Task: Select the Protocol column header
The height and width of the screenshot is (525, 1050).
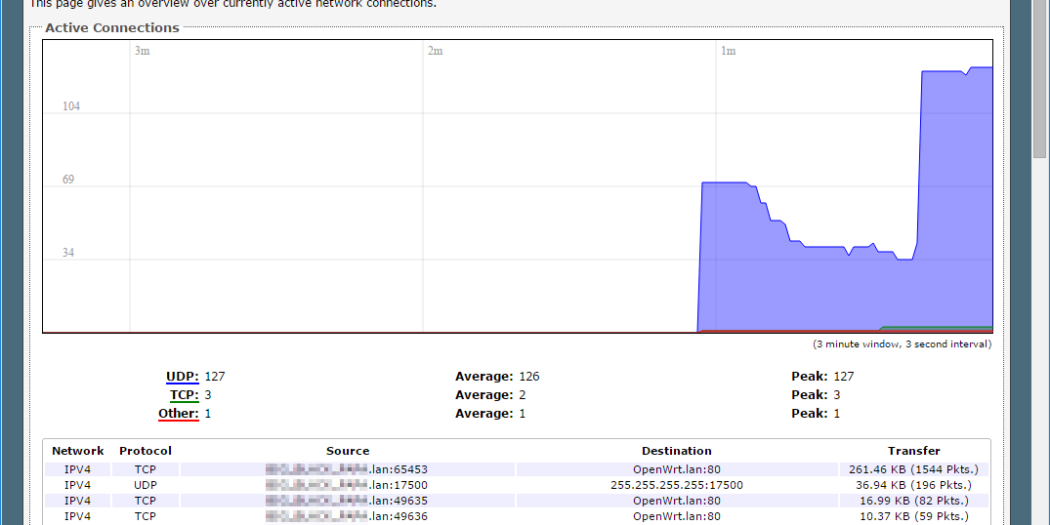Action: [x=145, y=451]
